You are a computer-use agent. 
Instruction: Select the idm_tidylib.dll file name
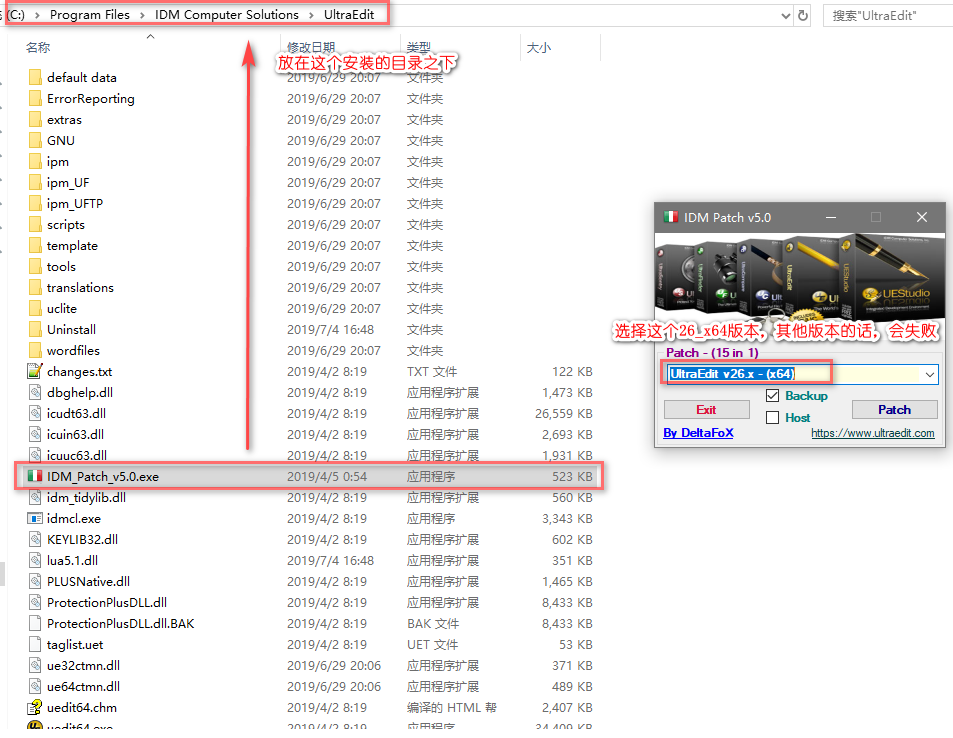click(x=86, y=497)
